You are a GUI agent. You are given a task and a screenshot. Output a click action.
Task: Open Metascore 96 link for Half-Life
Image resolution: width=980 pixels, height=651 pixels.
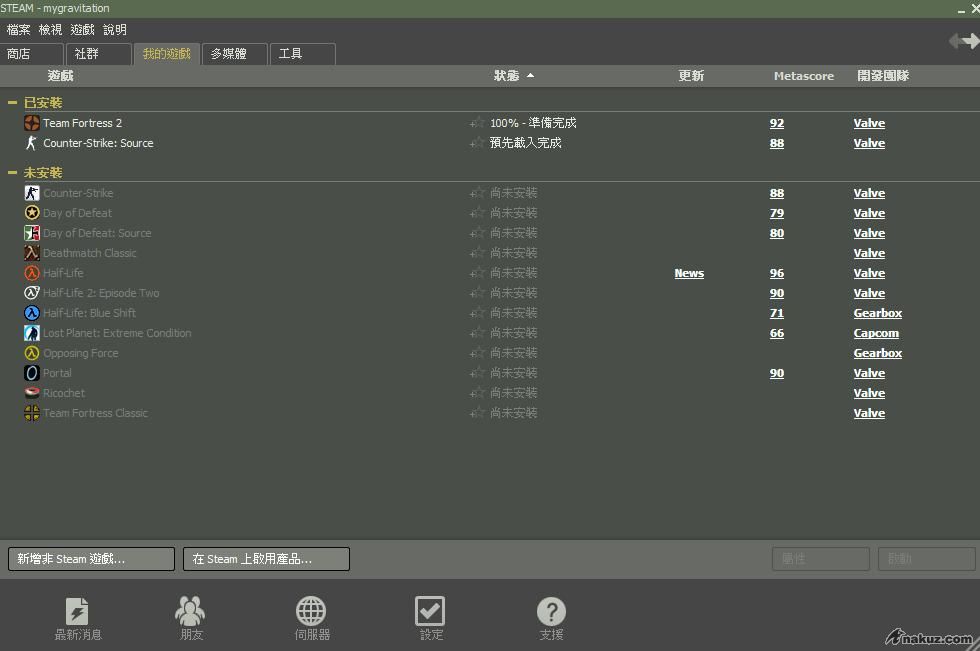pos(777,273)
